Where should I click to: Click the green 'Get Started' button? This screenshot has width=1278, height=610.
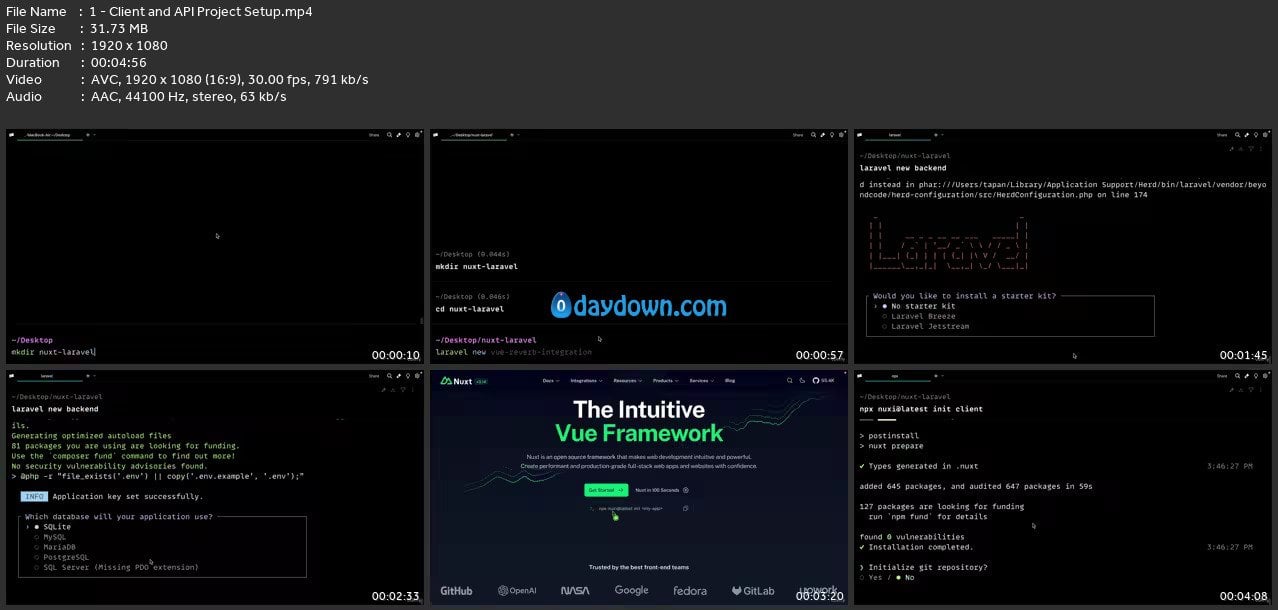[x=606, y=490]
